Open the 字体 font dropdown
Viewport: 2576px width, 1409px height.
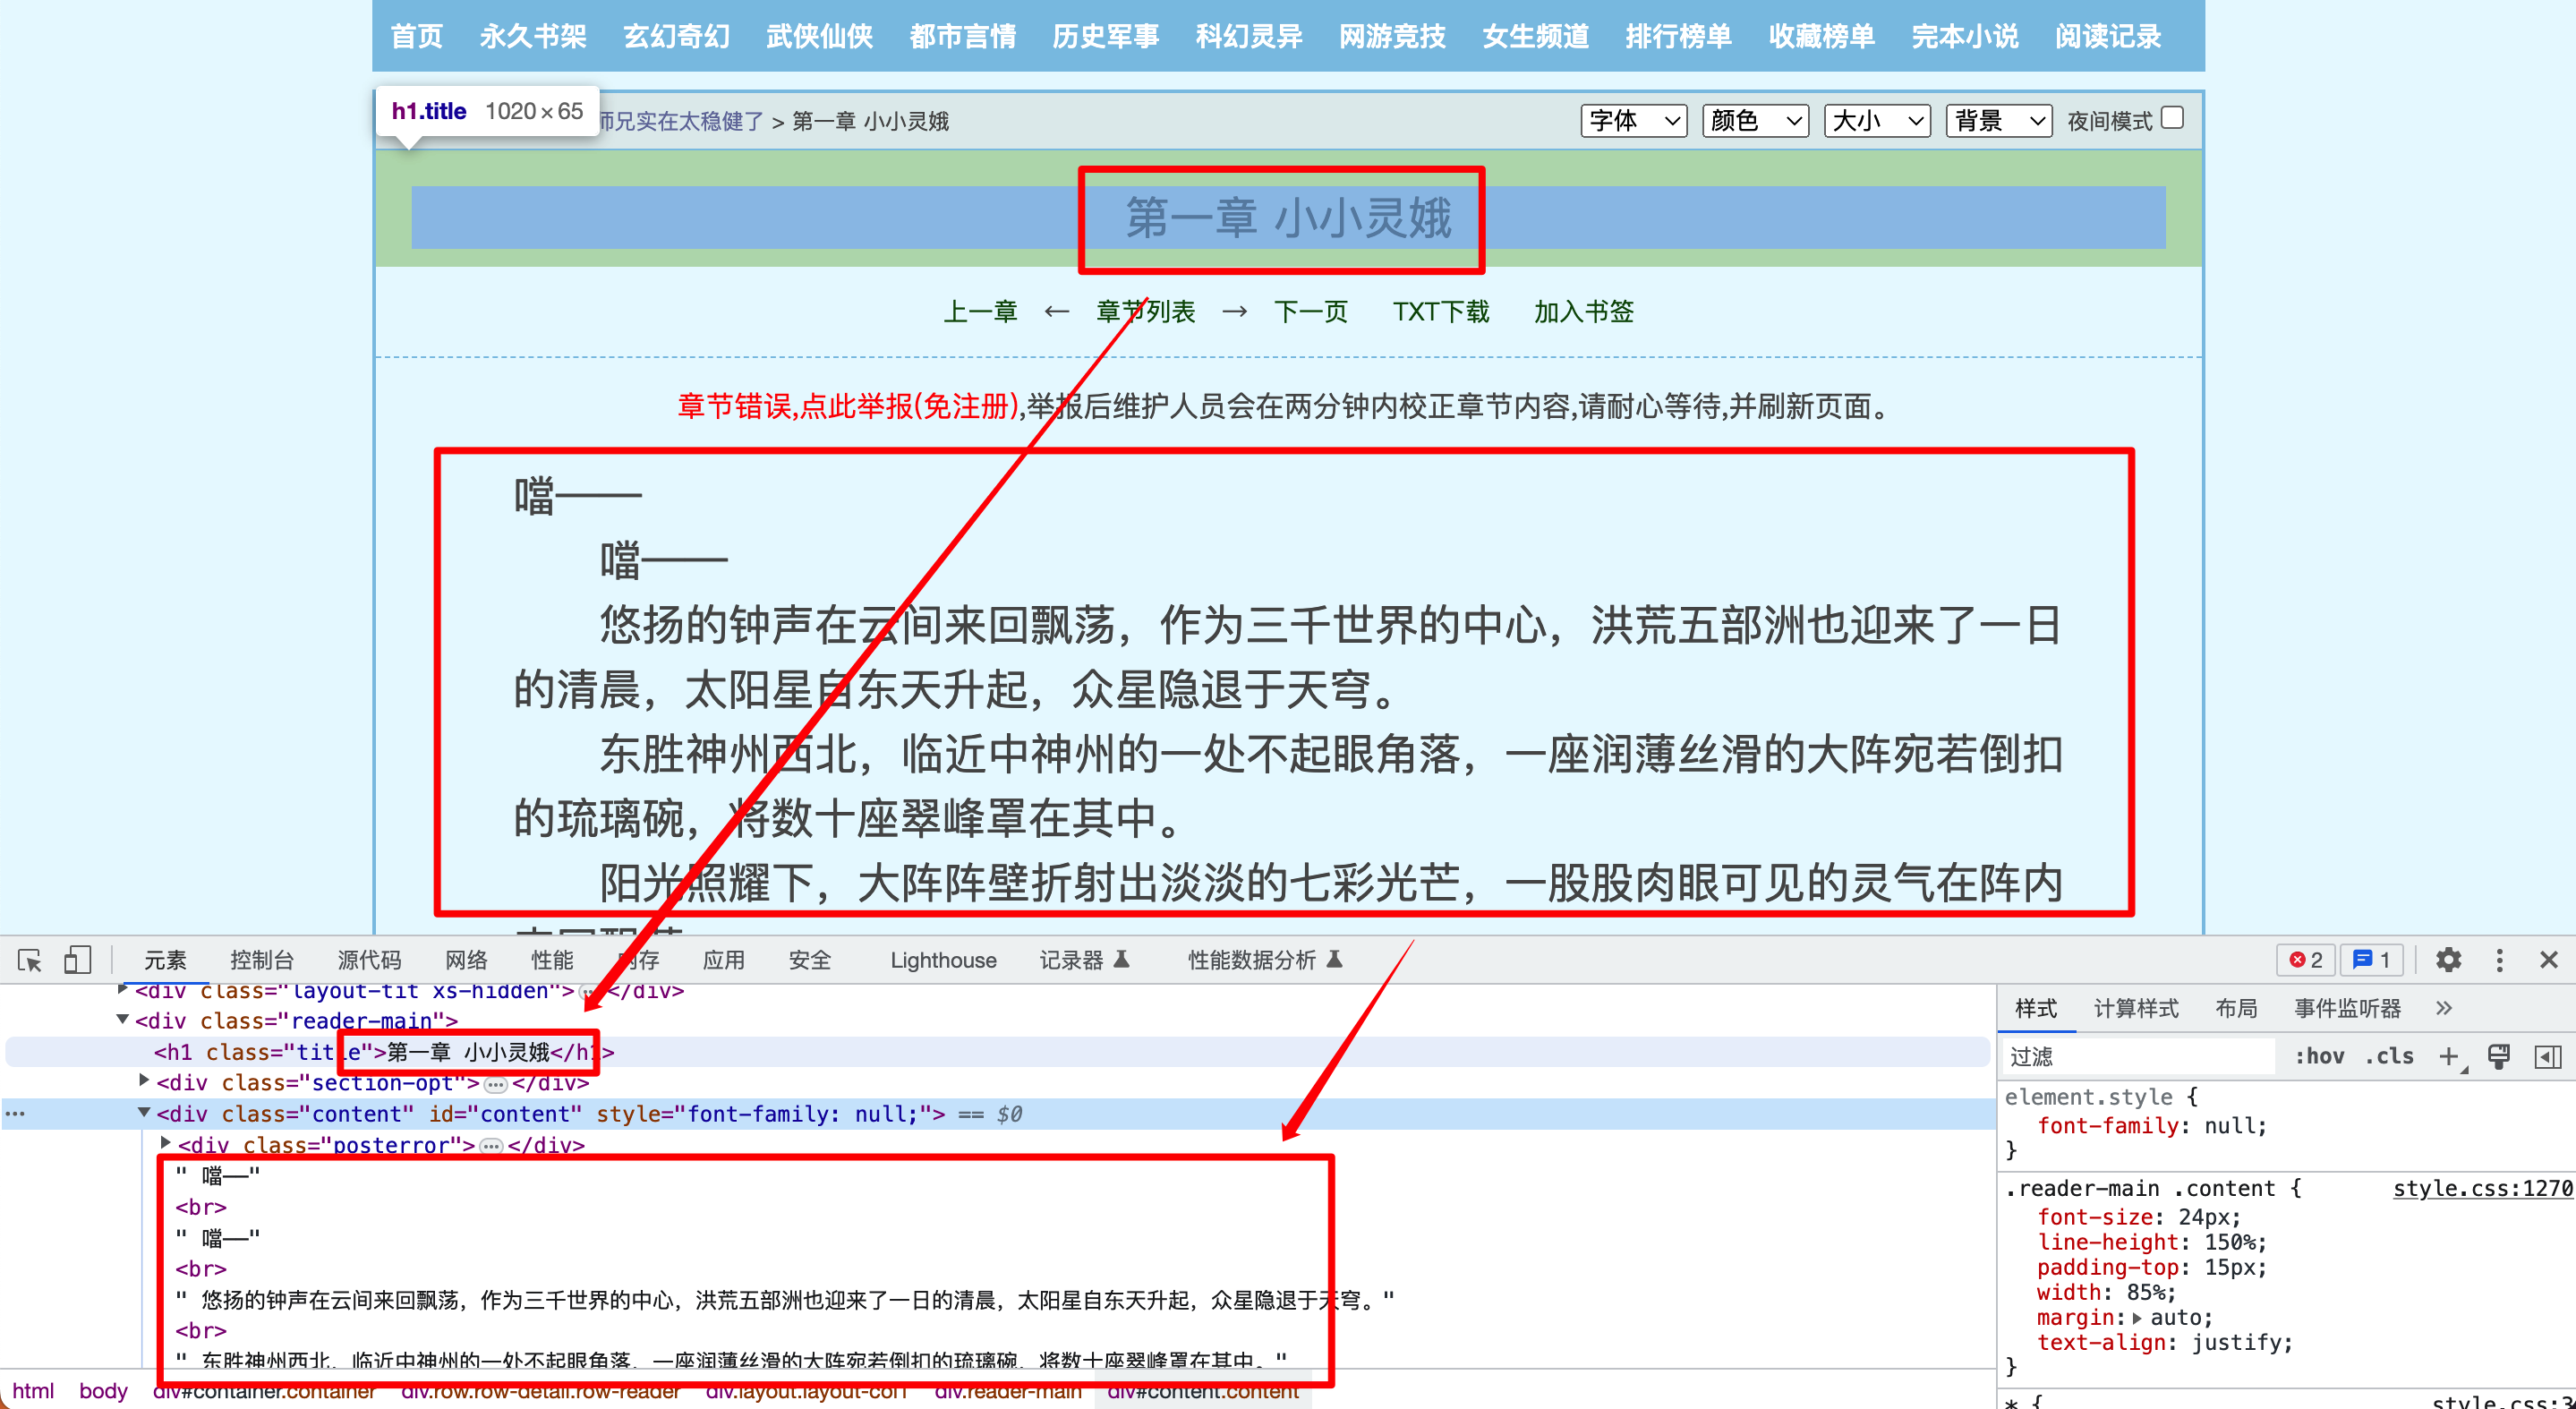pyautogui.click(x=1634, y=121)
